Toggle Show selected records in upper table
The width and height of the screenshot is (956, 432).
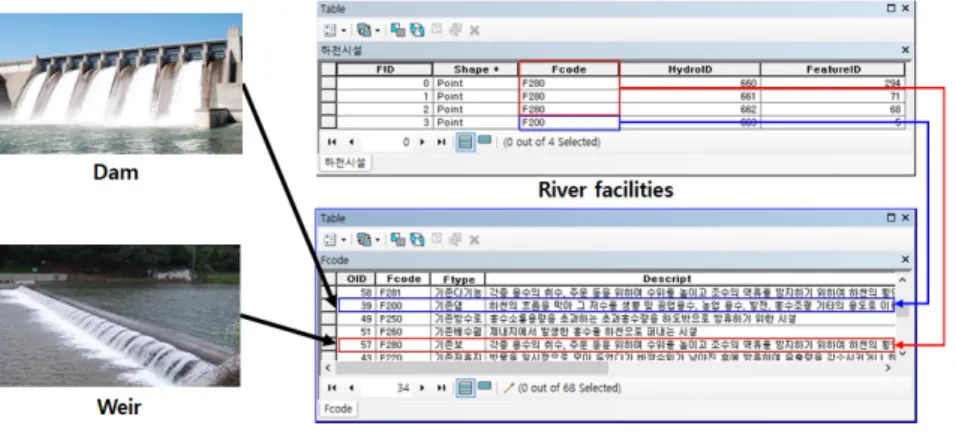coord(485,141)
